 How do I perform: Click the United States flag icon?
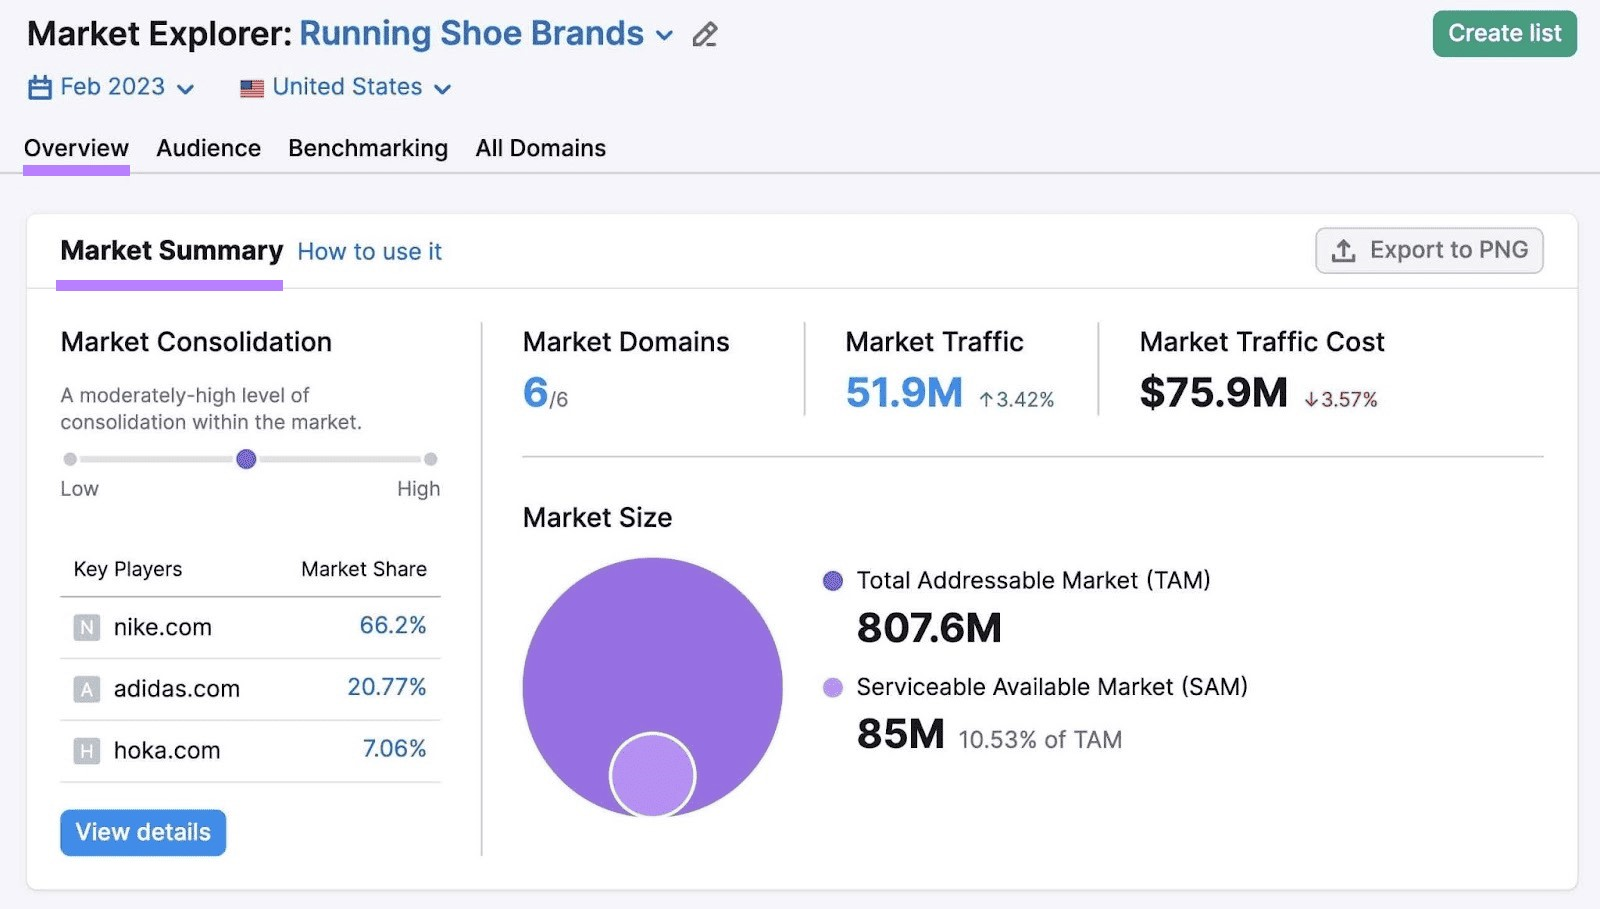(251, 87)
